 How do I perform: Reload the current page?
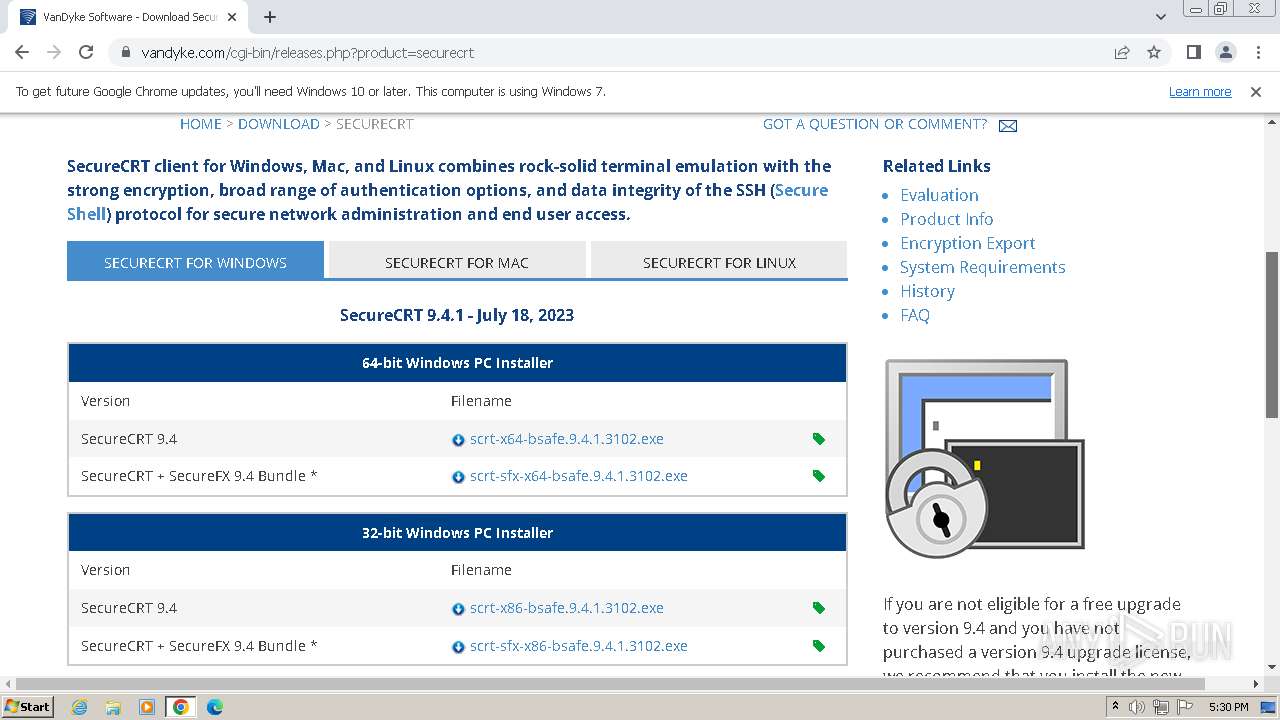pyautogui.click(x=86, y=53)
